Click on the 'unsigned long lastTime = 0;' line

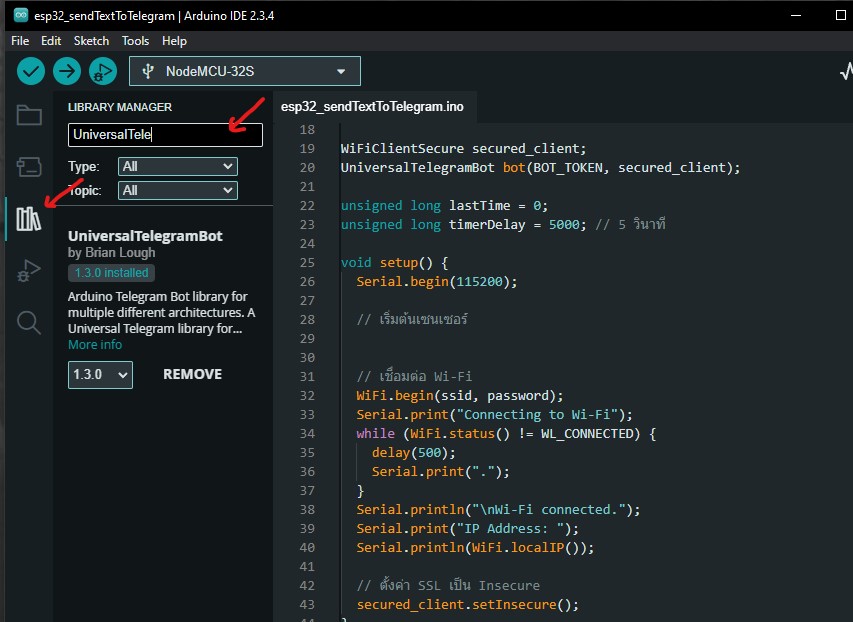pyautogui.click(x=444, y=206)
